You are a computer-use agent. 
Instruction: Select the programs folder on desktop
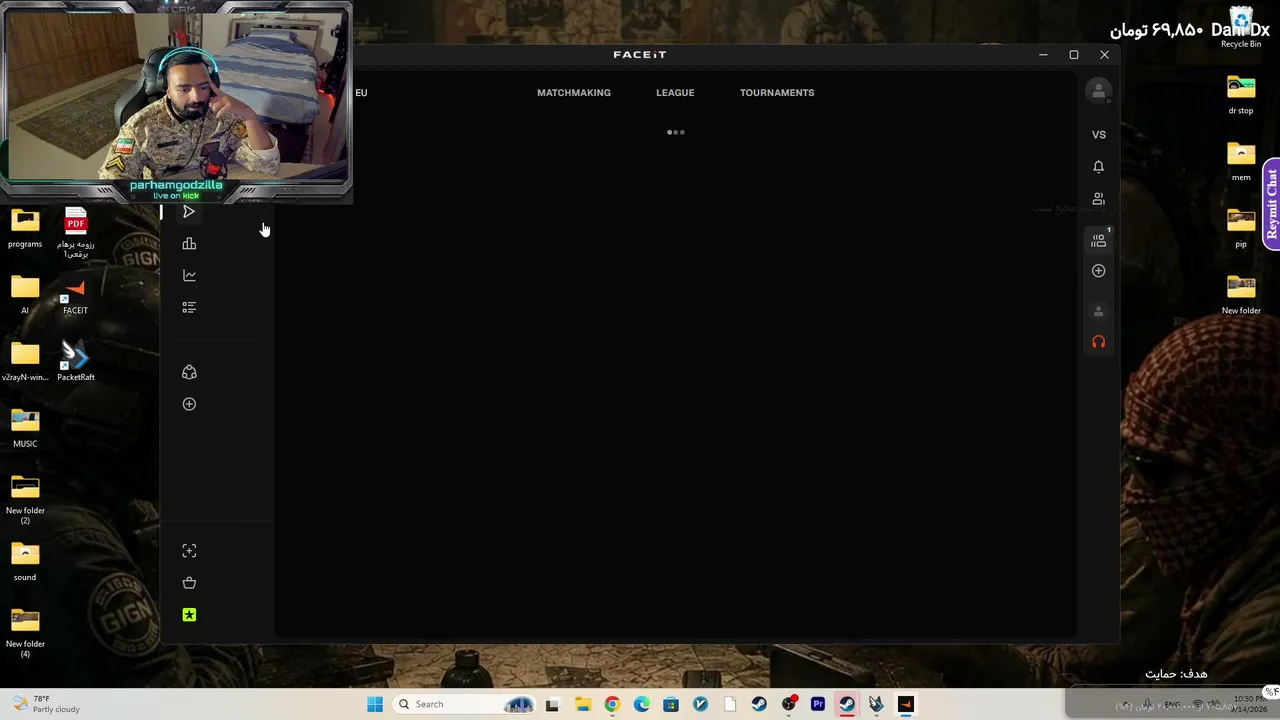point(25,228)
